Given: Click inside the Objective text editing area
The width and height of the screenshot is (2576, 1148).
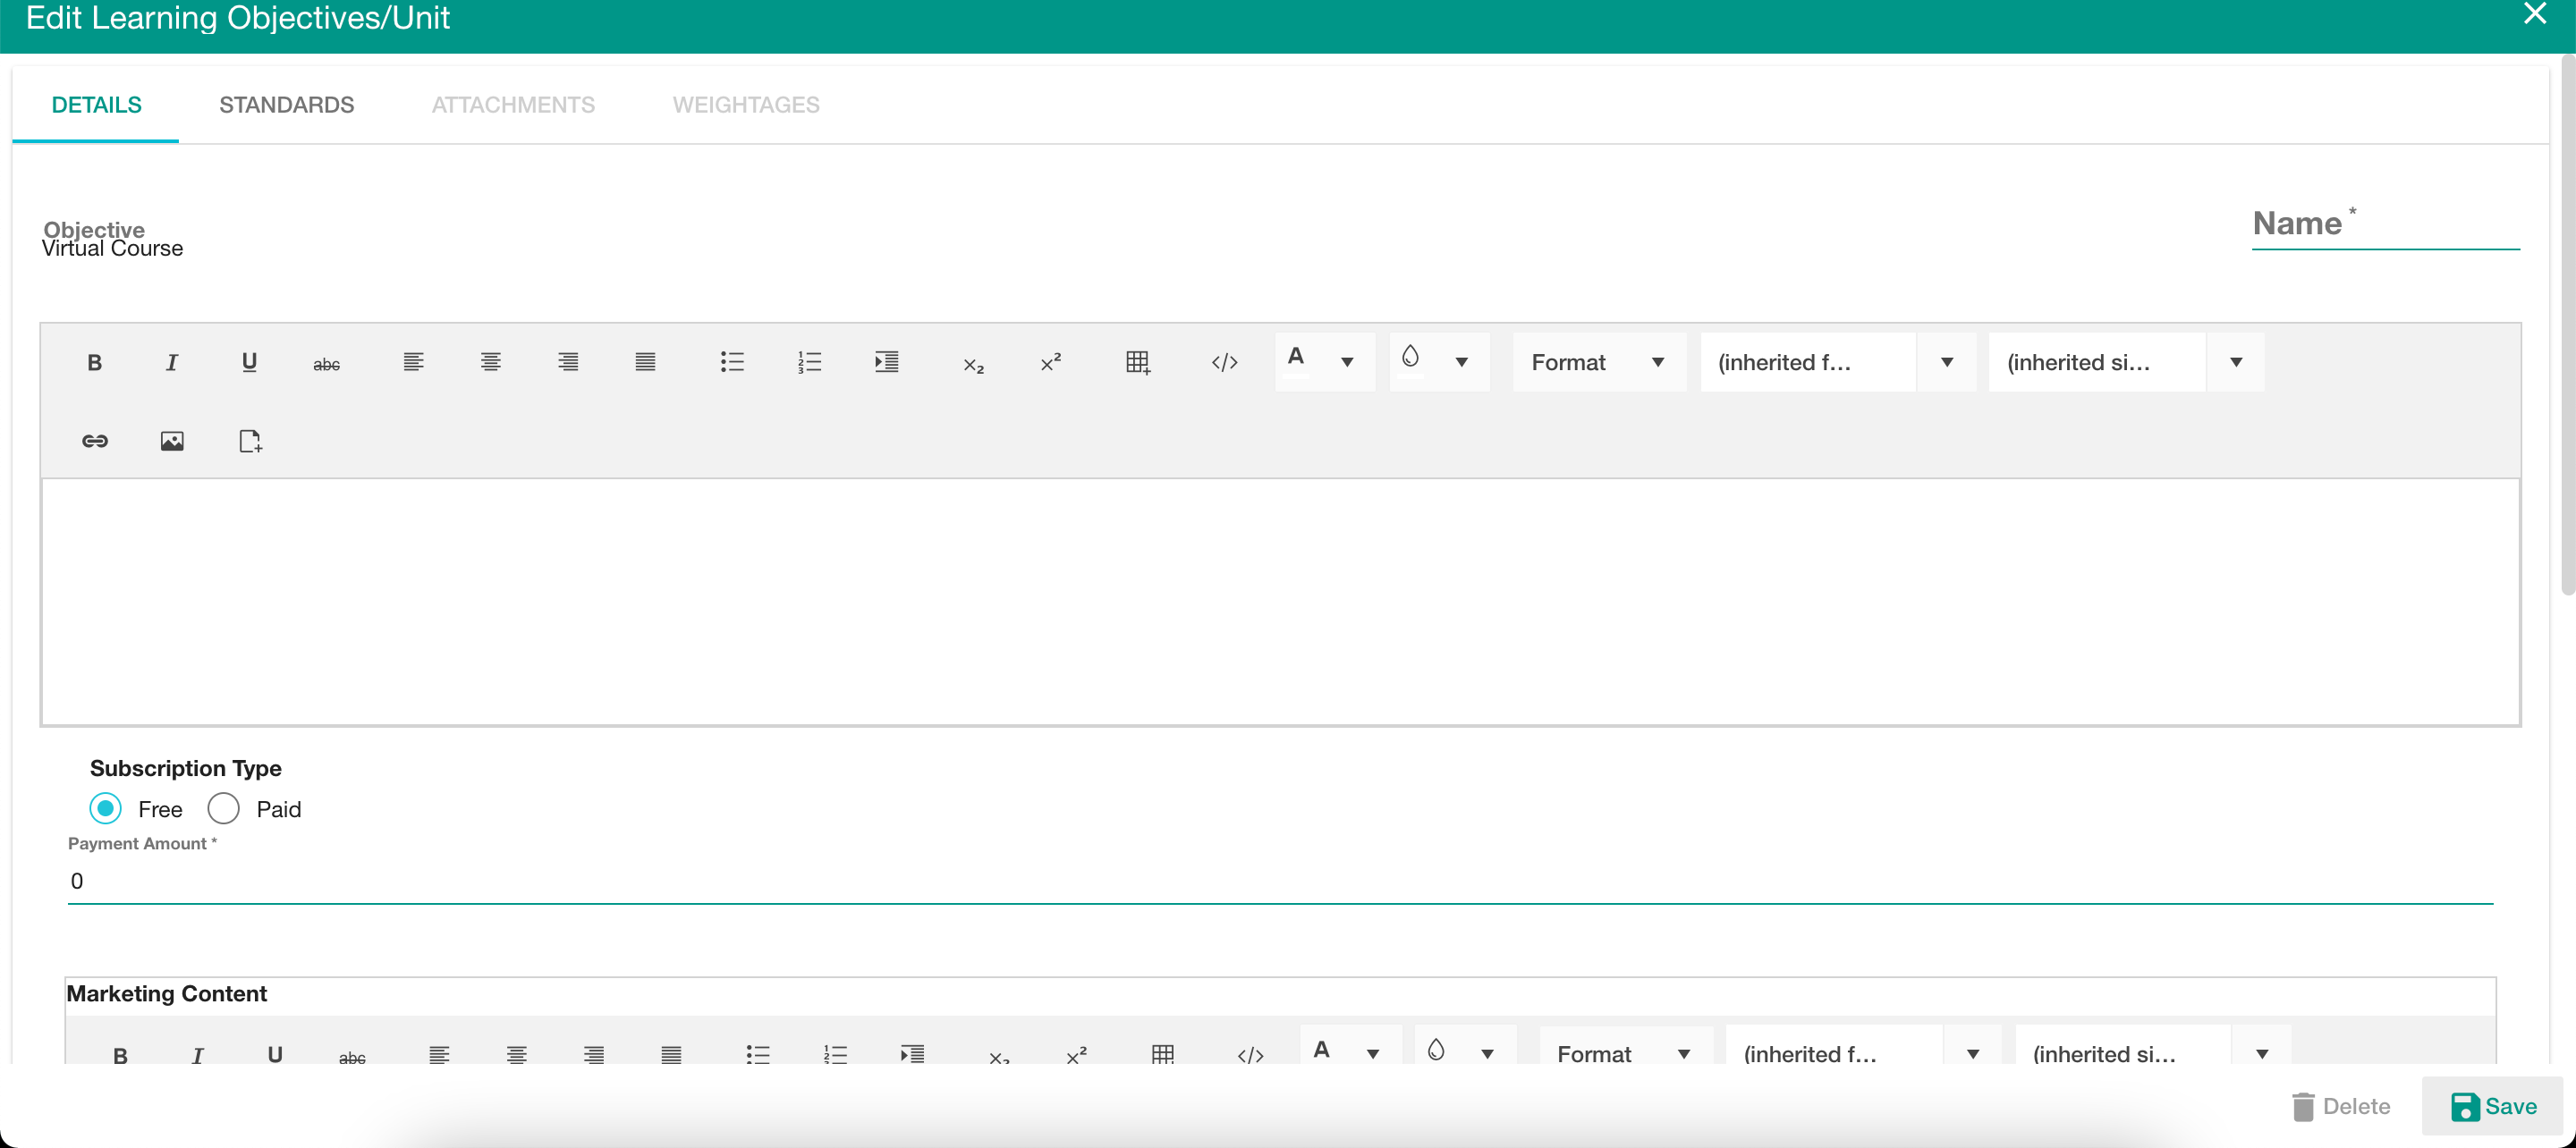Looking at the screenshot, I should click(x=1280, y=602).
